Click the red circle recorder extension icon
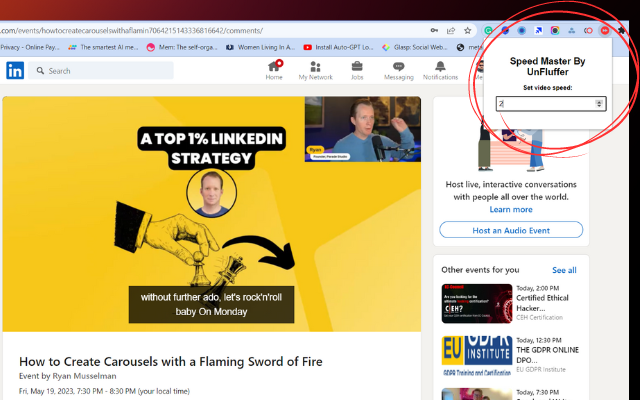The width and height of the screenshot is (640, 400). pos(588,31)
